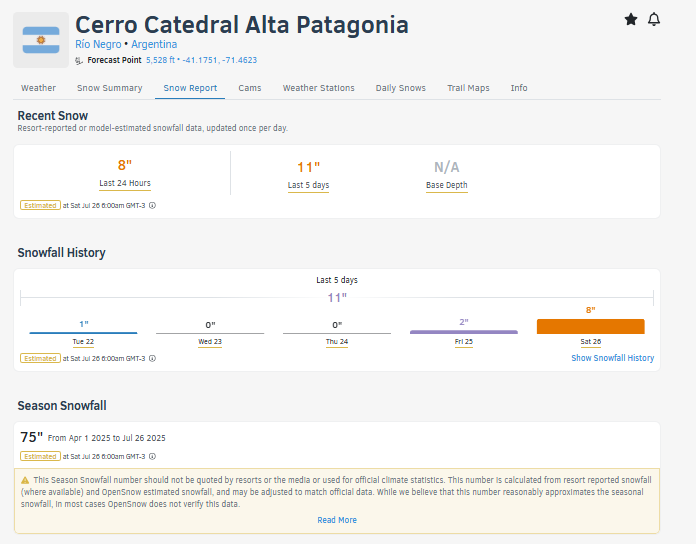Click the Argentina flag thumbnail

pyautogui.click(x=41, y=40)
